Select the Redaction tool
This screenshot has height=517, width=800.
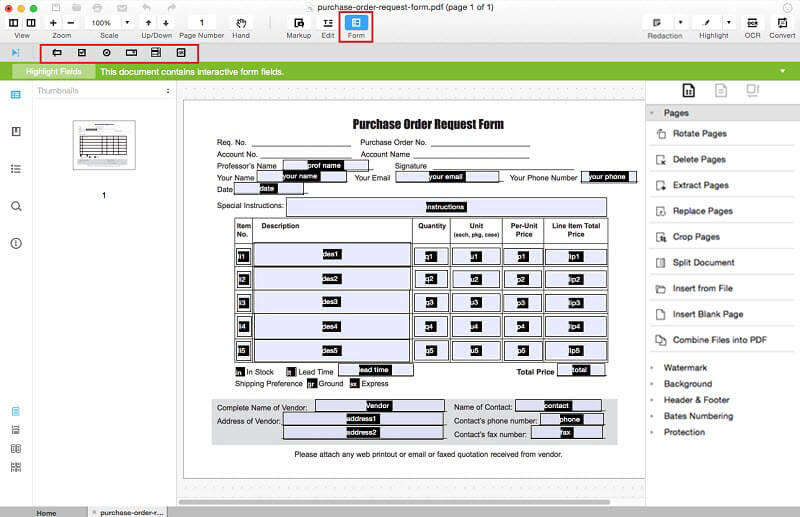657,23
